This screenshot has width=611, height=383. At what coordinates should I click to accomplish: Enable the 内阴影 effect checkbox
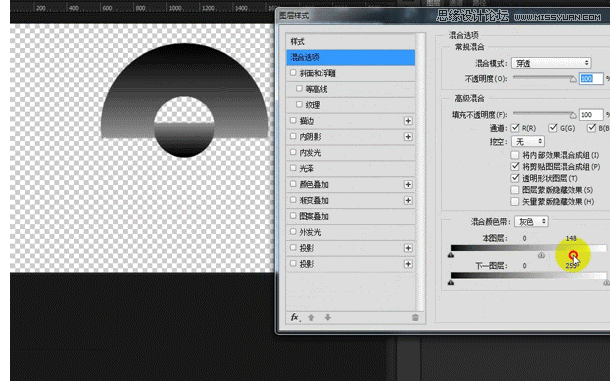click(x=293, y=136)
